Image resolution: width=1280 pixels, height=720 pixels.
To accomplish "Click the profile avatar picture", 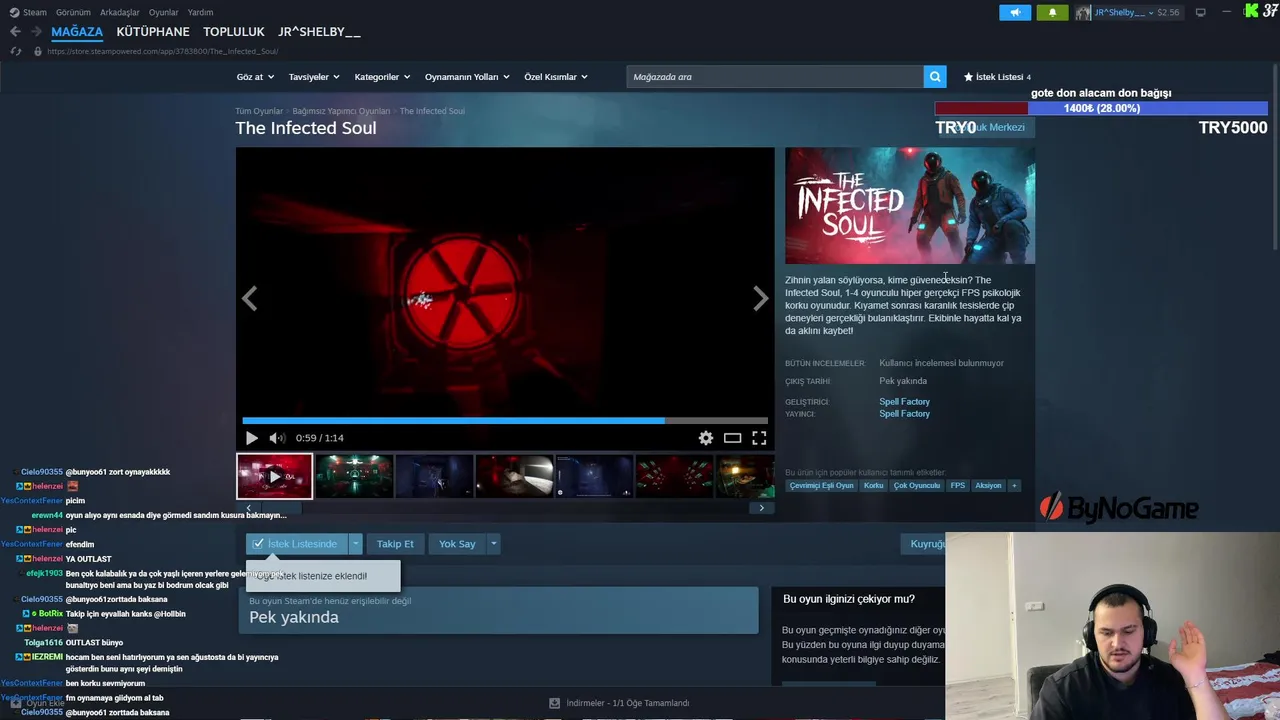I will tap(1084, 12).
